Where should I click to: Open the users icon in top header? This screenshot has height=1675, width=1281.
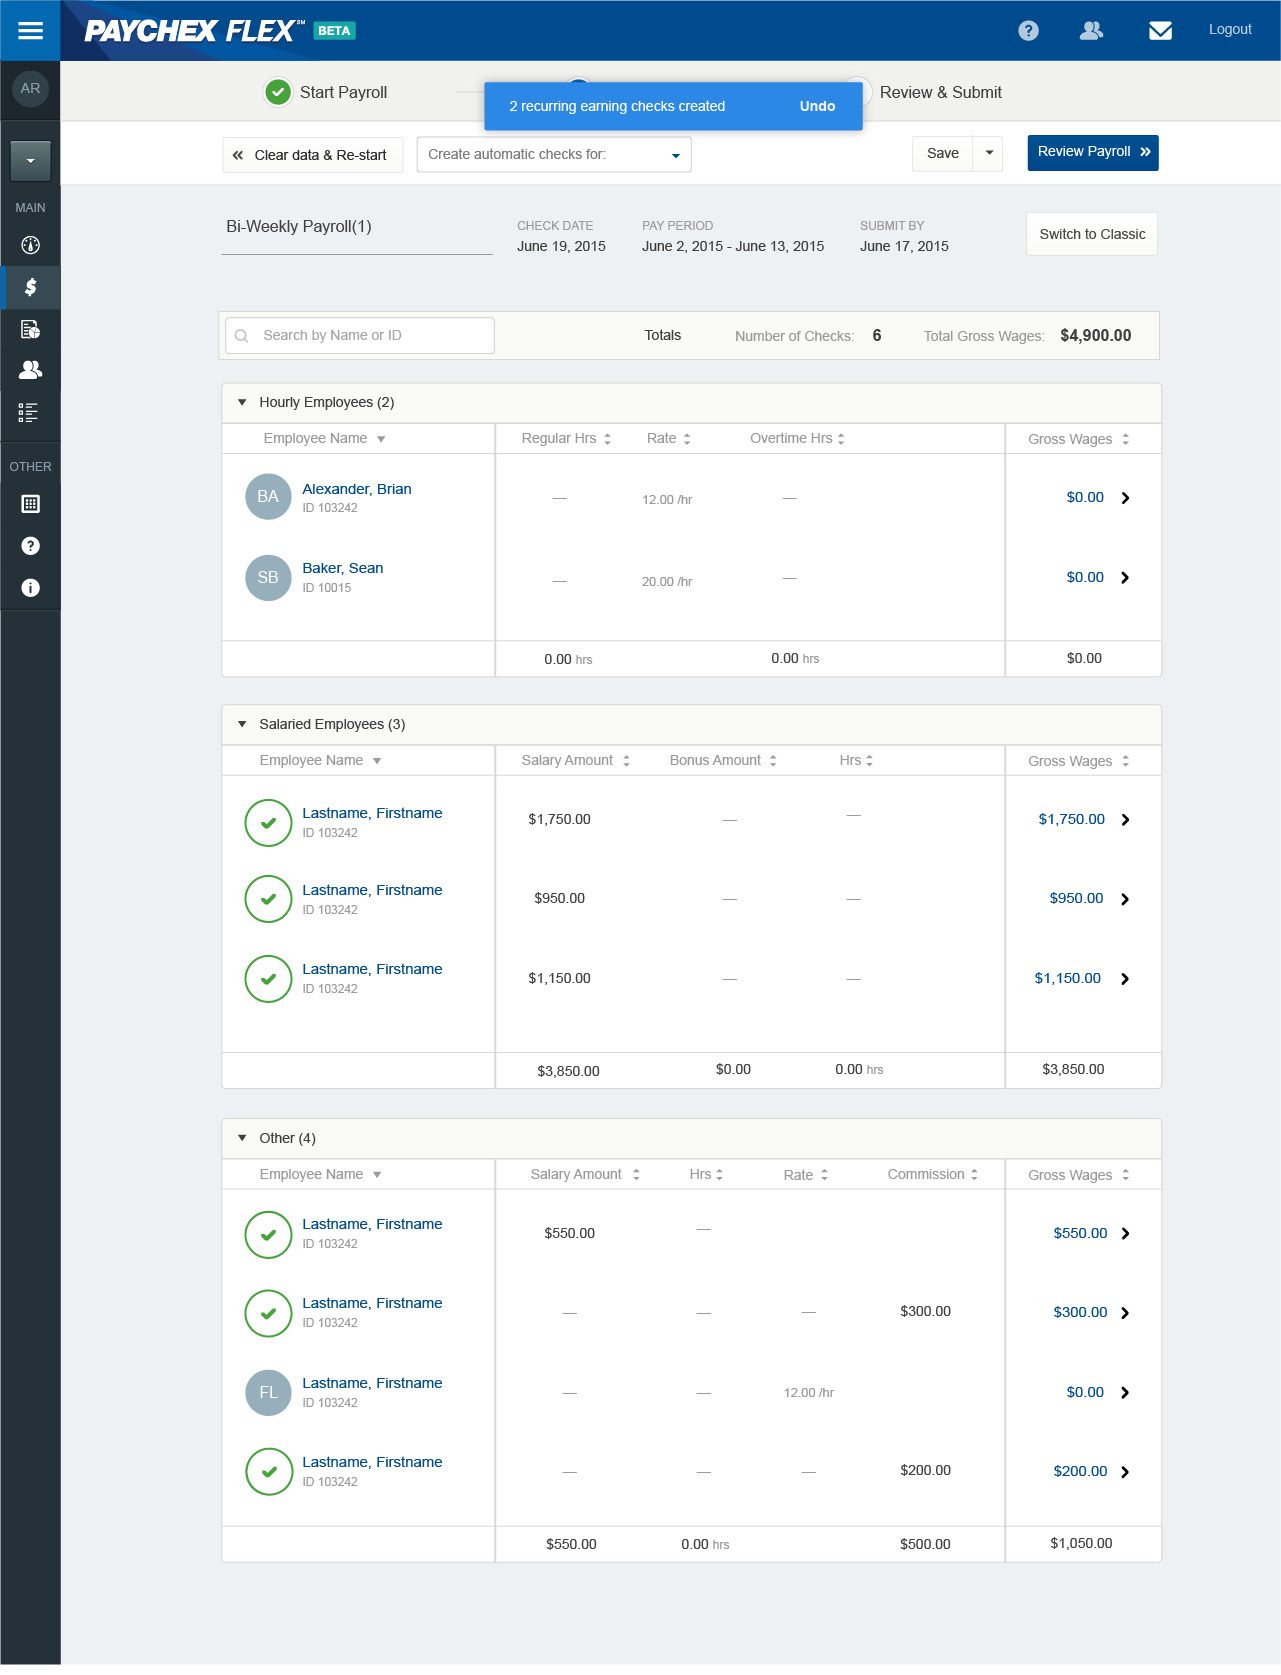tap(1091, 31)
